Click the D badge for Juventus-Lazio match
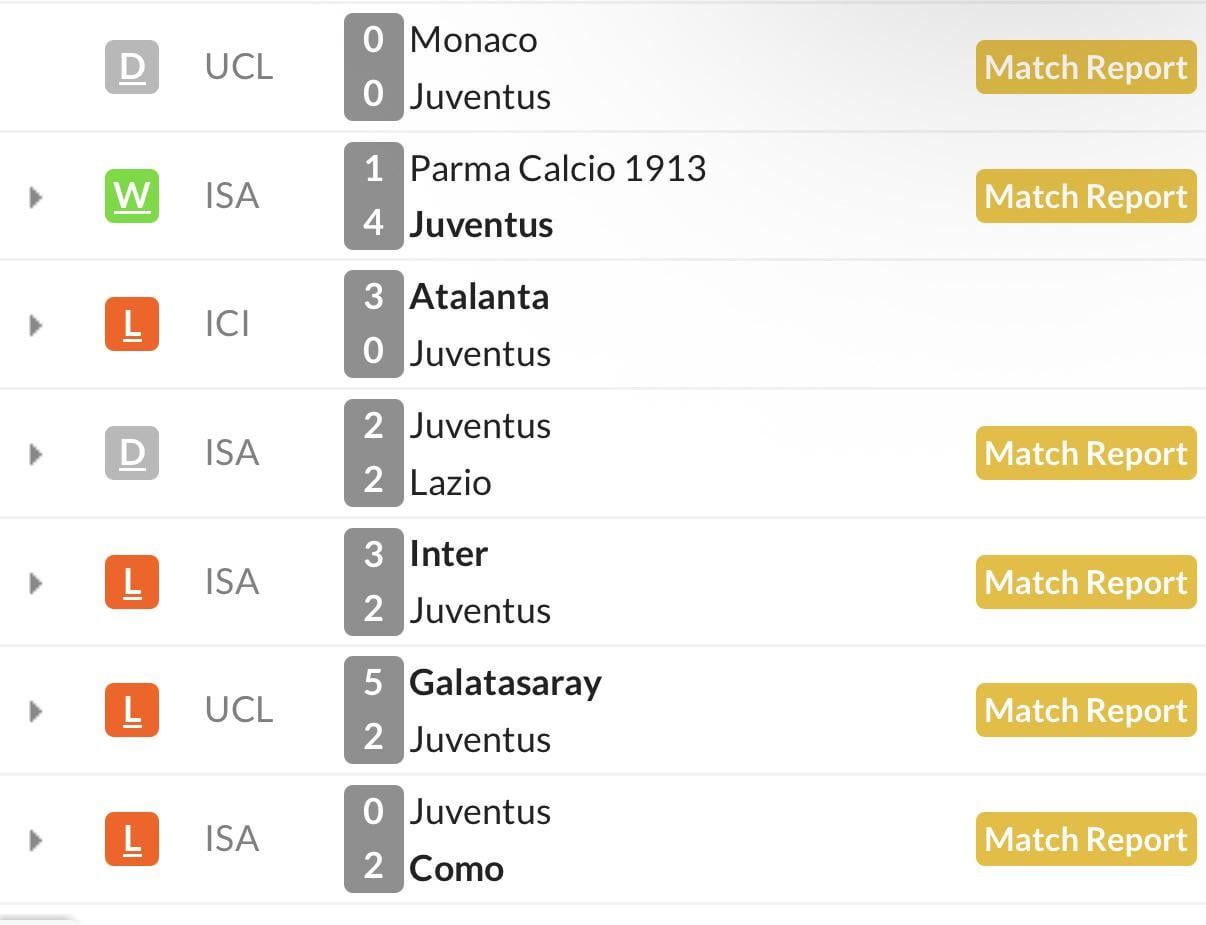This screenshot has height=925, width=1206. [x=132, y=453]
